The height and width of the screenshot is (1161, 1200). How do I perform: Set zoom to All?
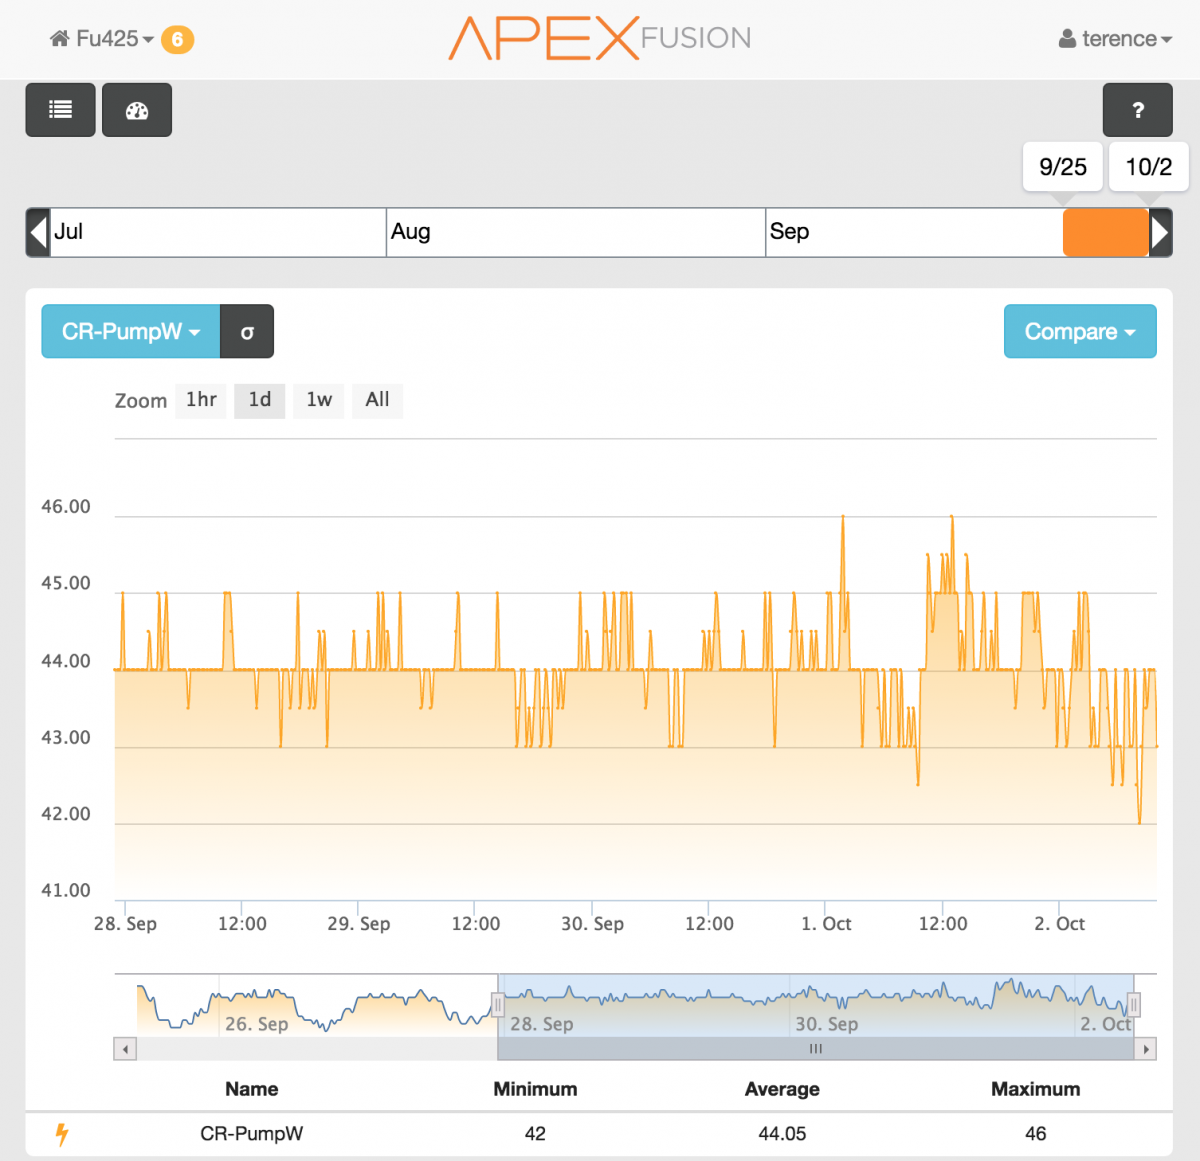[x=377, y=400]
